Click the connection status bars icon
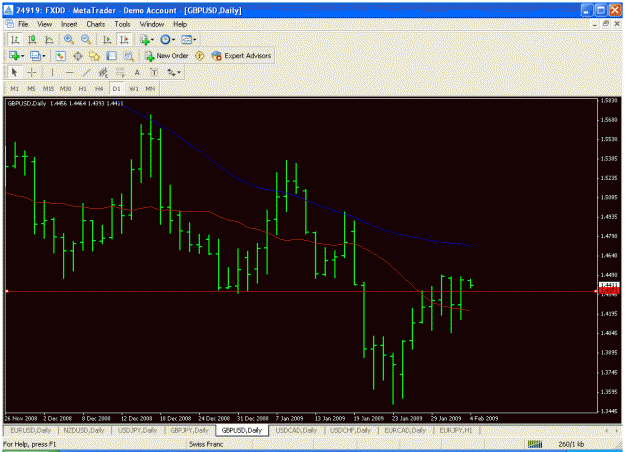This screenshot has height=452, width=625. [535, 444]
